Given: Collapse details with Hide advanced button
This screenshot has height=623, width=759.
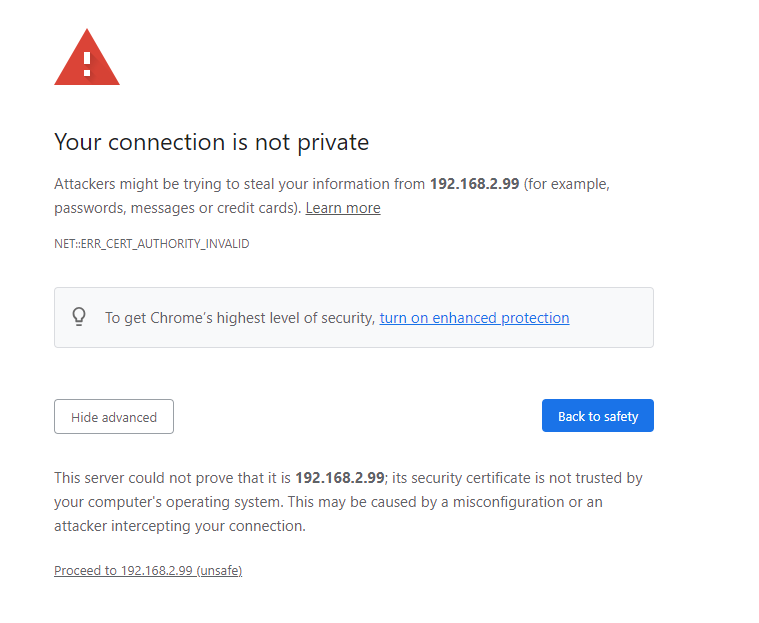Looking at the screenshot, I should (x=114, y=417).
